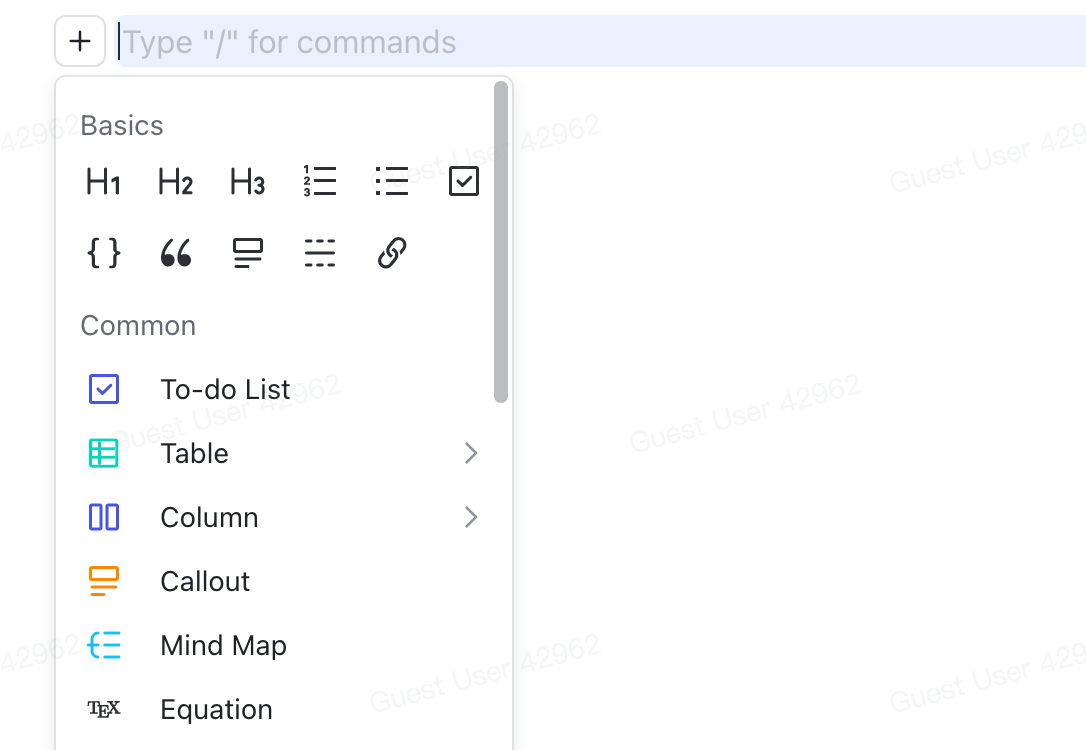Expand the Column submenu arrow
The image size is (1086, 750).
coord(471,518)
